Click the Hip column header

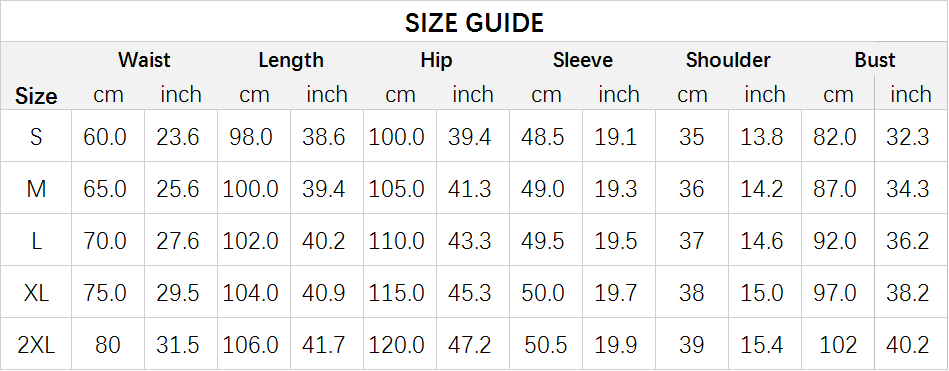pyautogui.click(x=436, y=60)
